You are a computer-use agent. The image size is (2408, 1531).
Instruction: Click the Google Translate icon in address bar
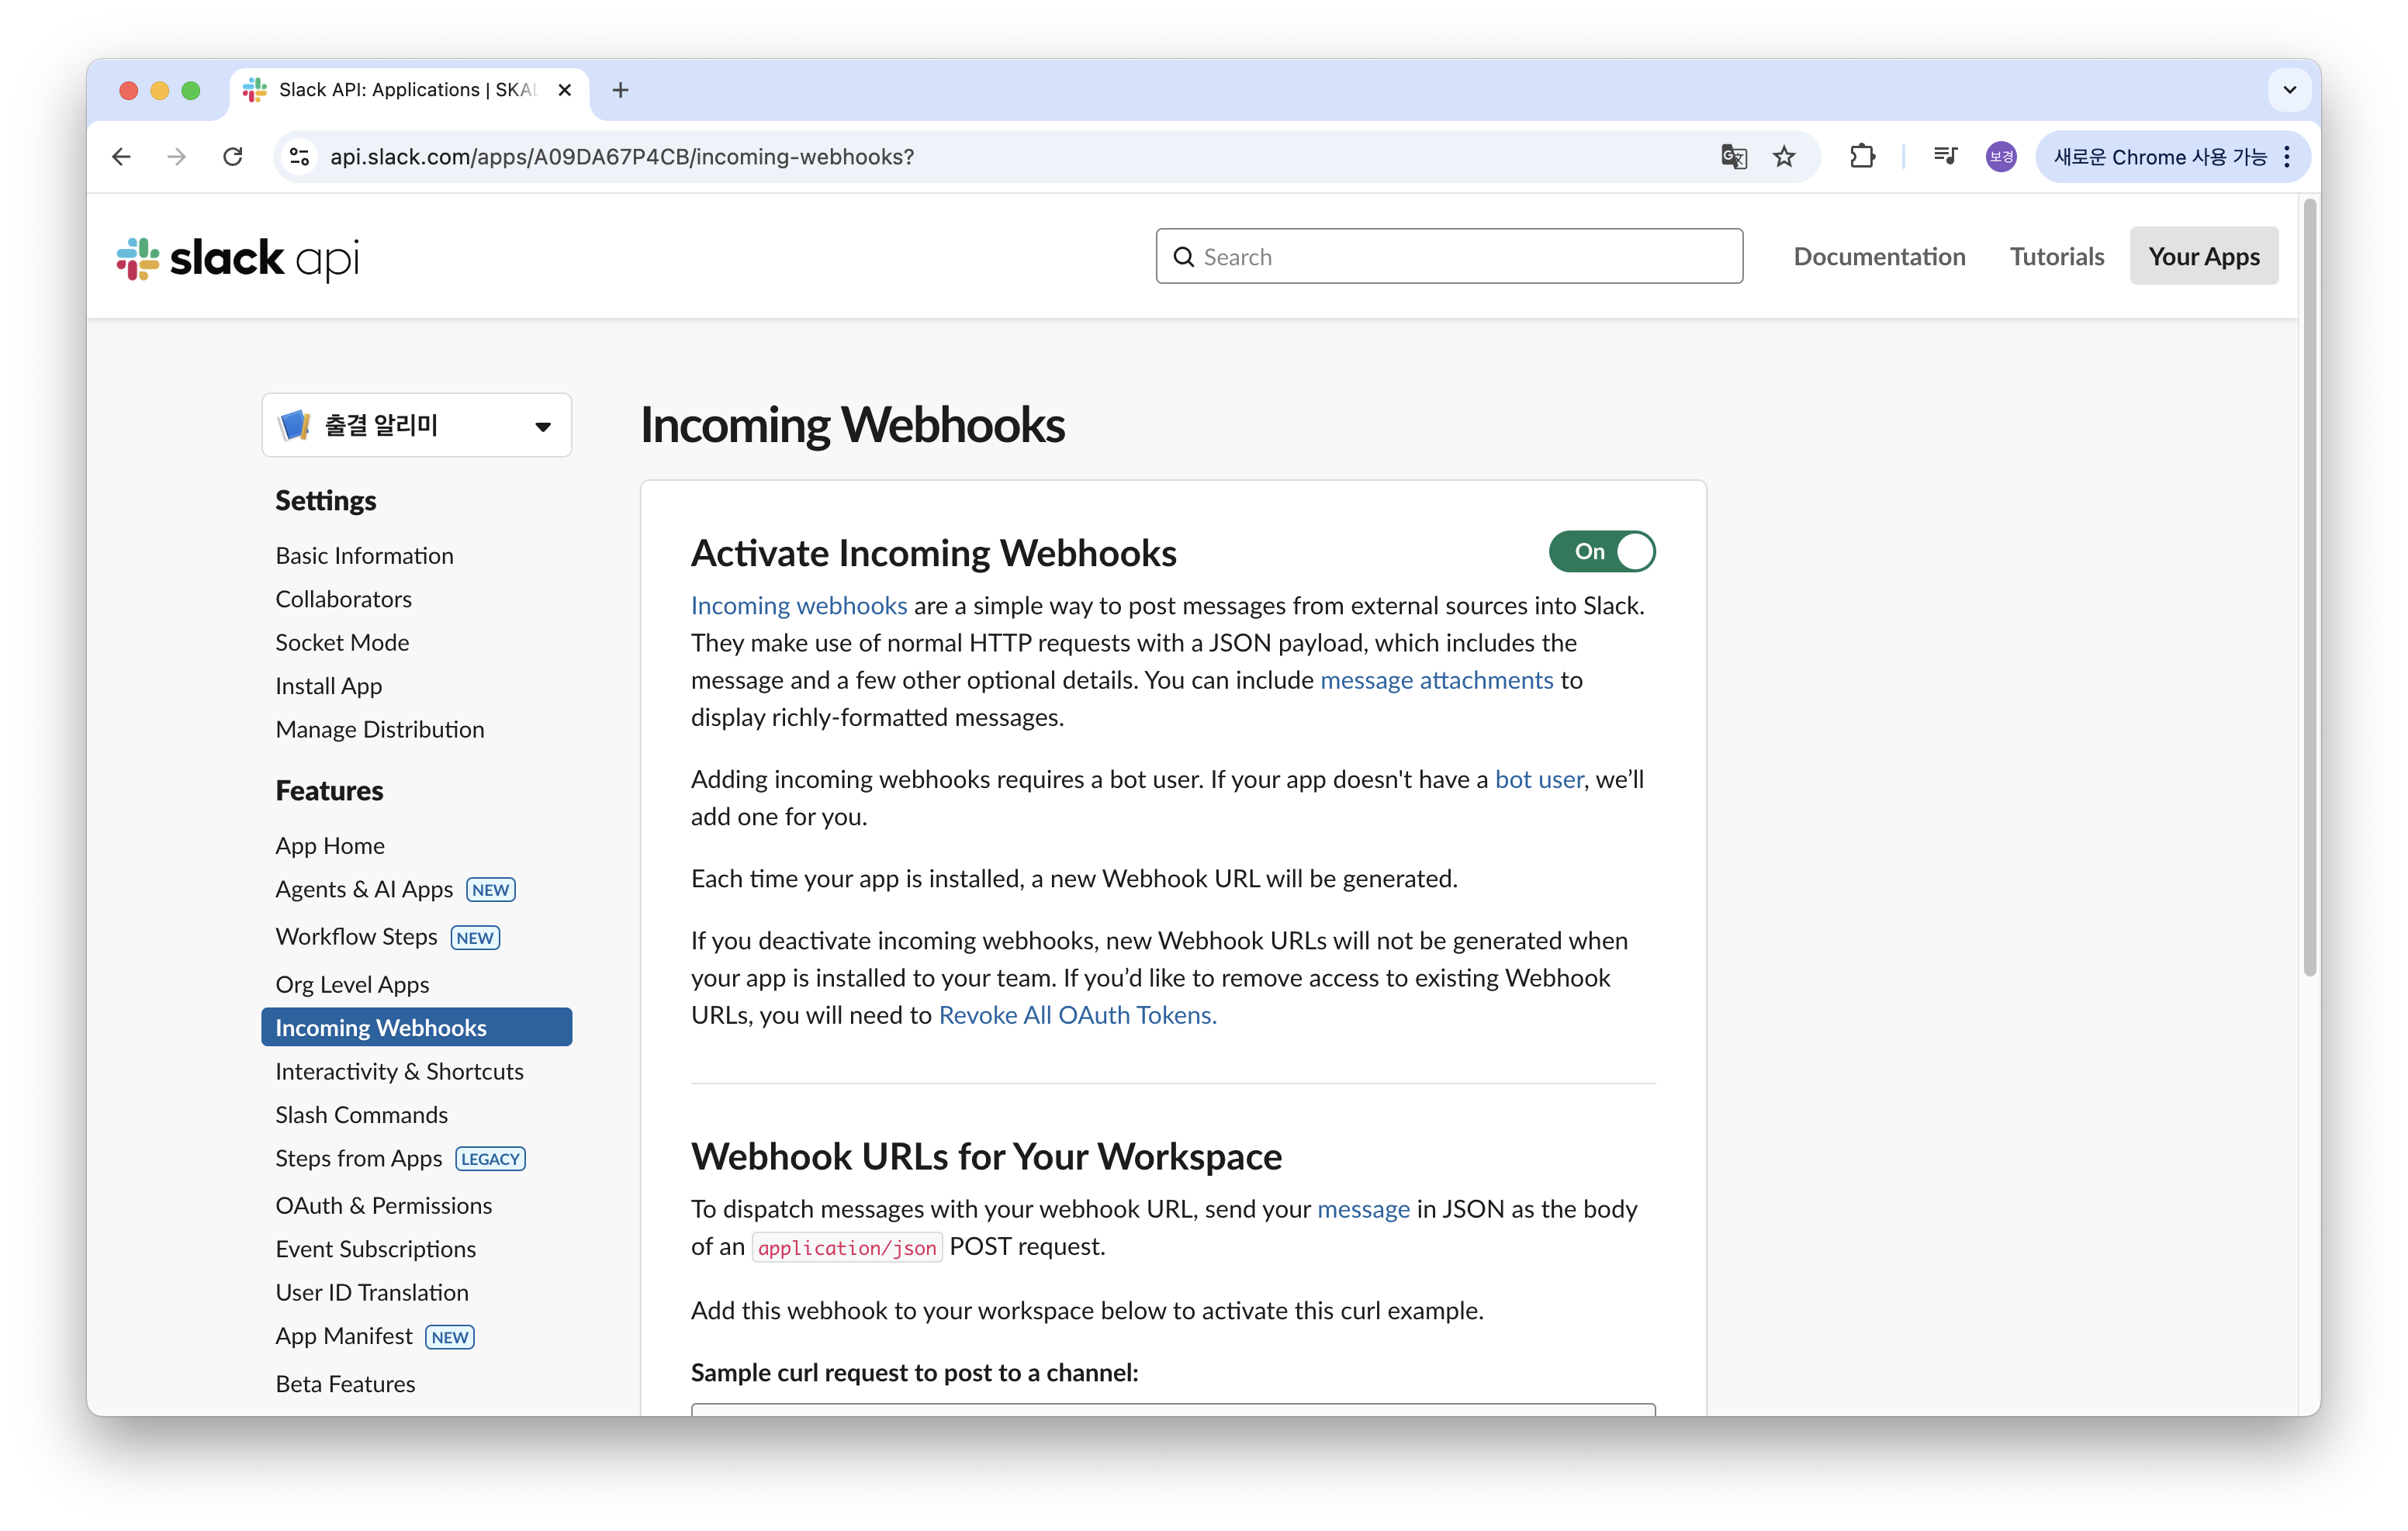pyautogui.click(x=1733, y=157)
